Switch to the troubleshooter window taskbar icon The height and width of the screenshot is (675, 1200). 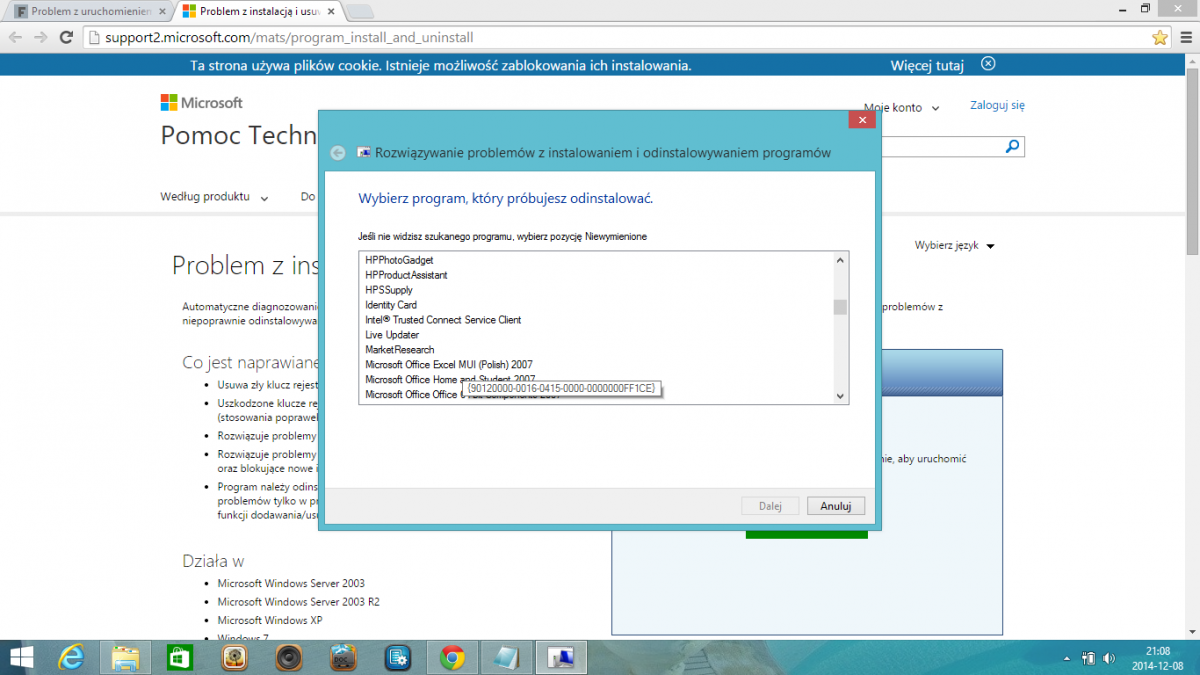click(x=561, y=657)
